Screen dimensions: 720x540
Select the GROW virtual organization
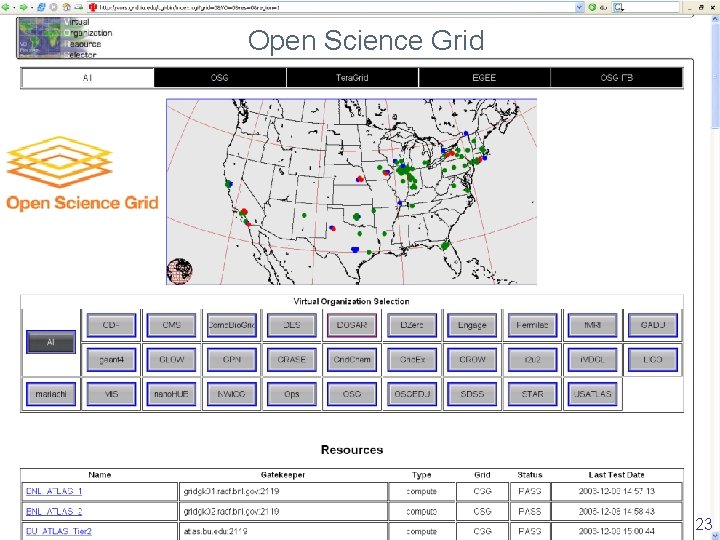(x=472, y=360)
